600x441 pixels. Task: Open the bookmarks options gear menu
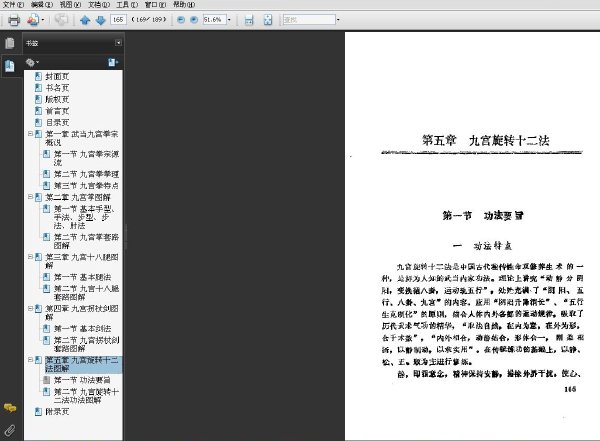[x=32, y=62]
